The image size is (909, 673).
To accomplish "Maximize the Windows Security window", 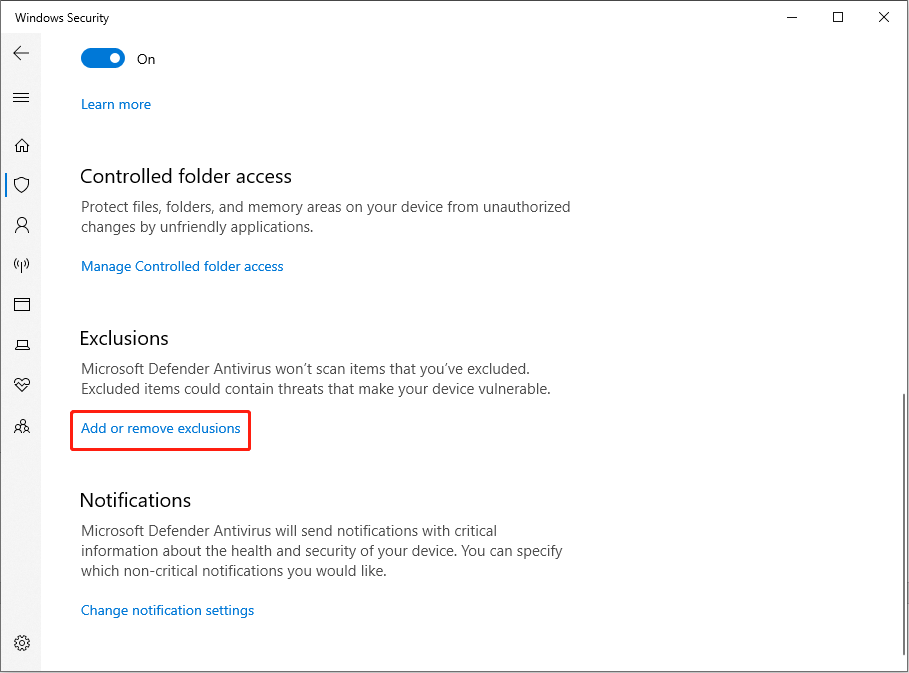I will [x=838, y=17].
